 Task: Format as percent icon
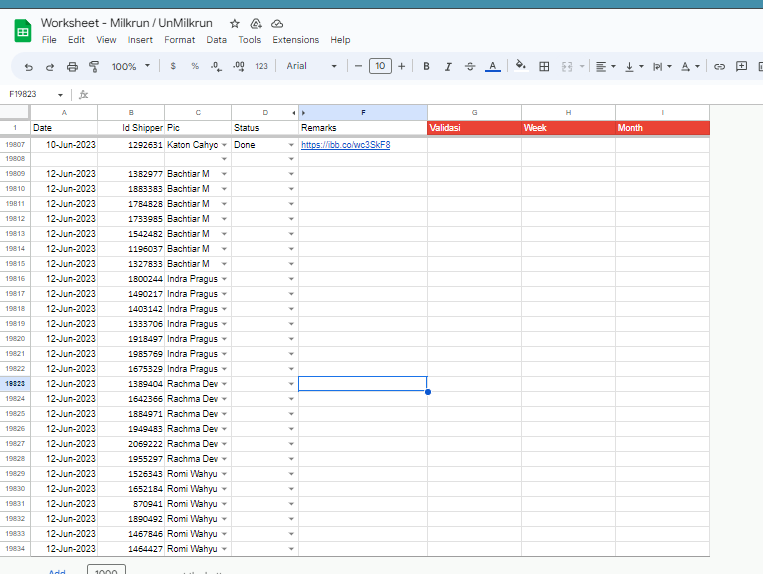tap(195, 66)
